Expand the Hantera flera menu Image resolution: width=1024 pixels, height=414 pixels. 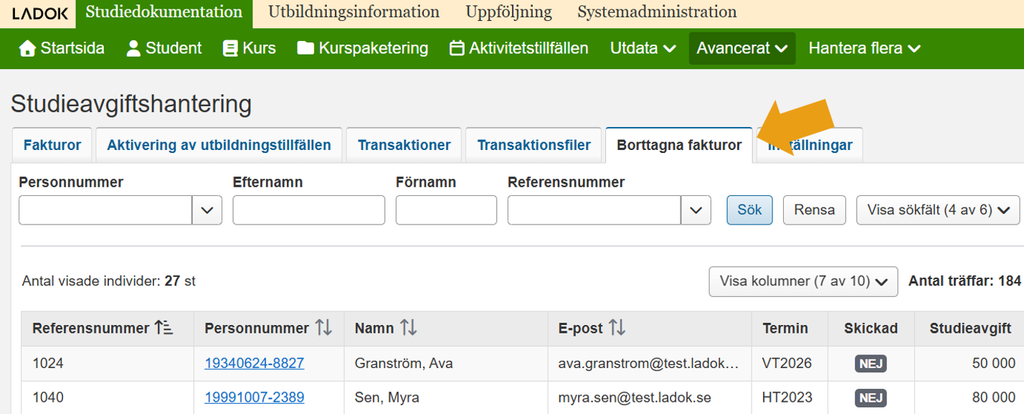click(865, 48)
